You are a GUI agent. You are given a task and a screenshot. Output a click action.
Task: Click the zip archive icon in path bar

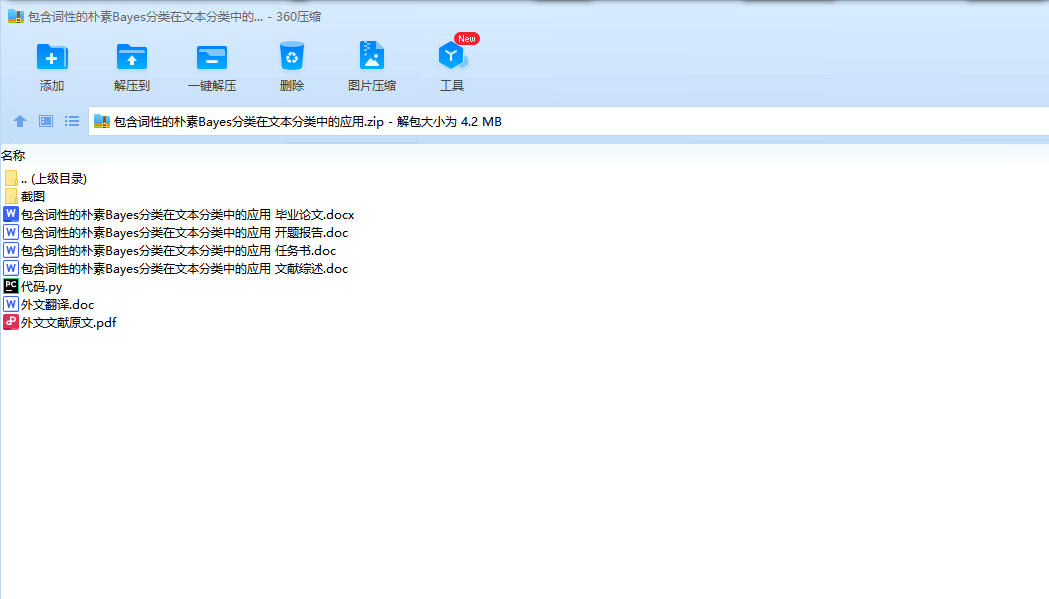(102, 121)
